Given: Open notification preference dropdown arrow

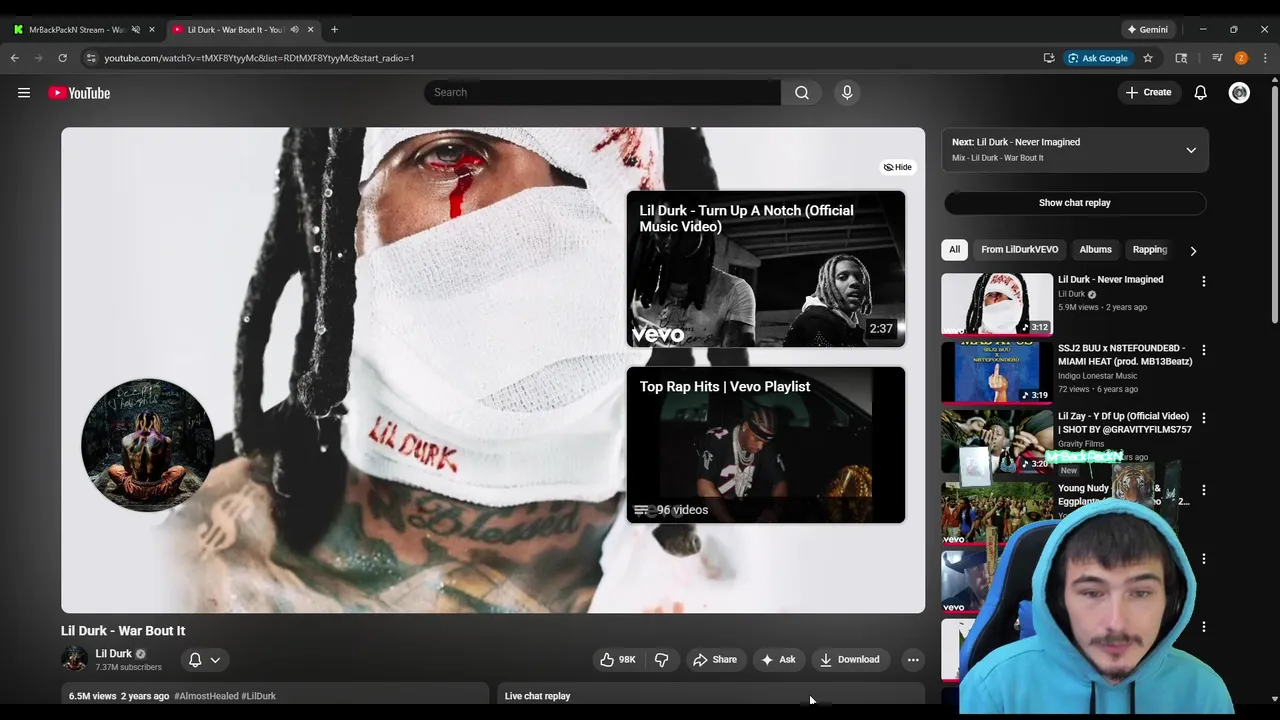Looking at the screenshot, I should pyautogui.click(x=215, y=660).
